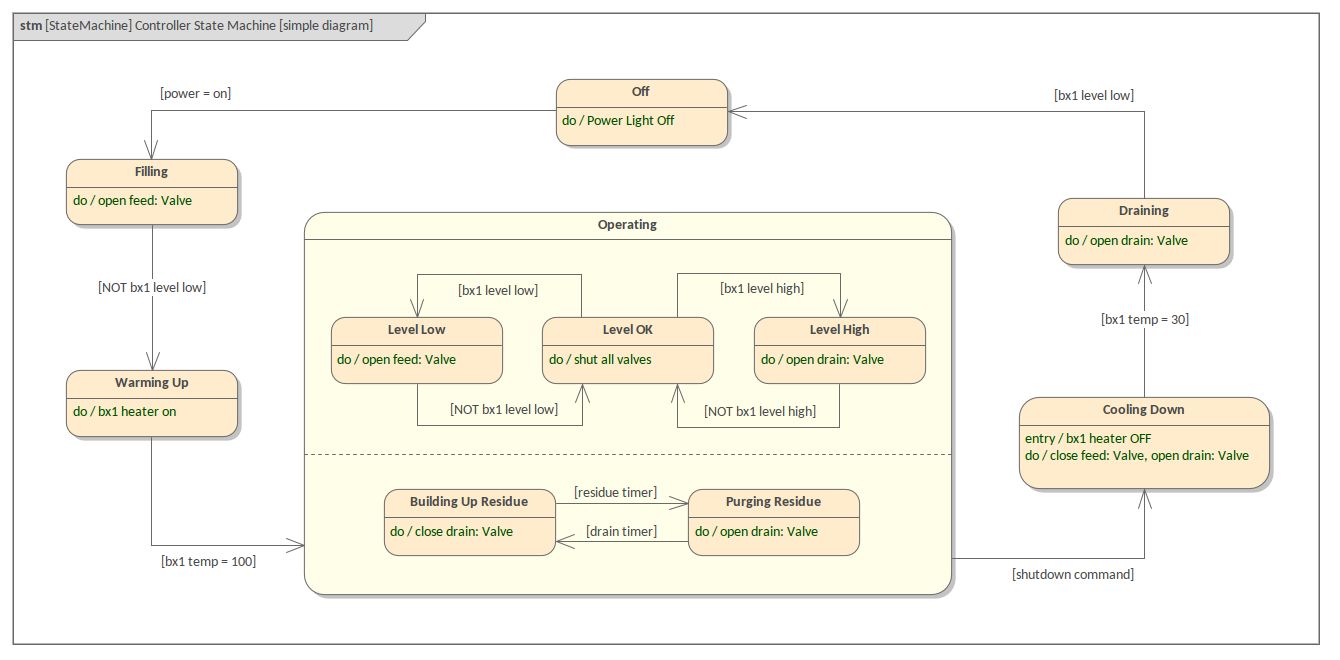
Task: Click the [drain timer] transition label
Action: pos(621,532)
